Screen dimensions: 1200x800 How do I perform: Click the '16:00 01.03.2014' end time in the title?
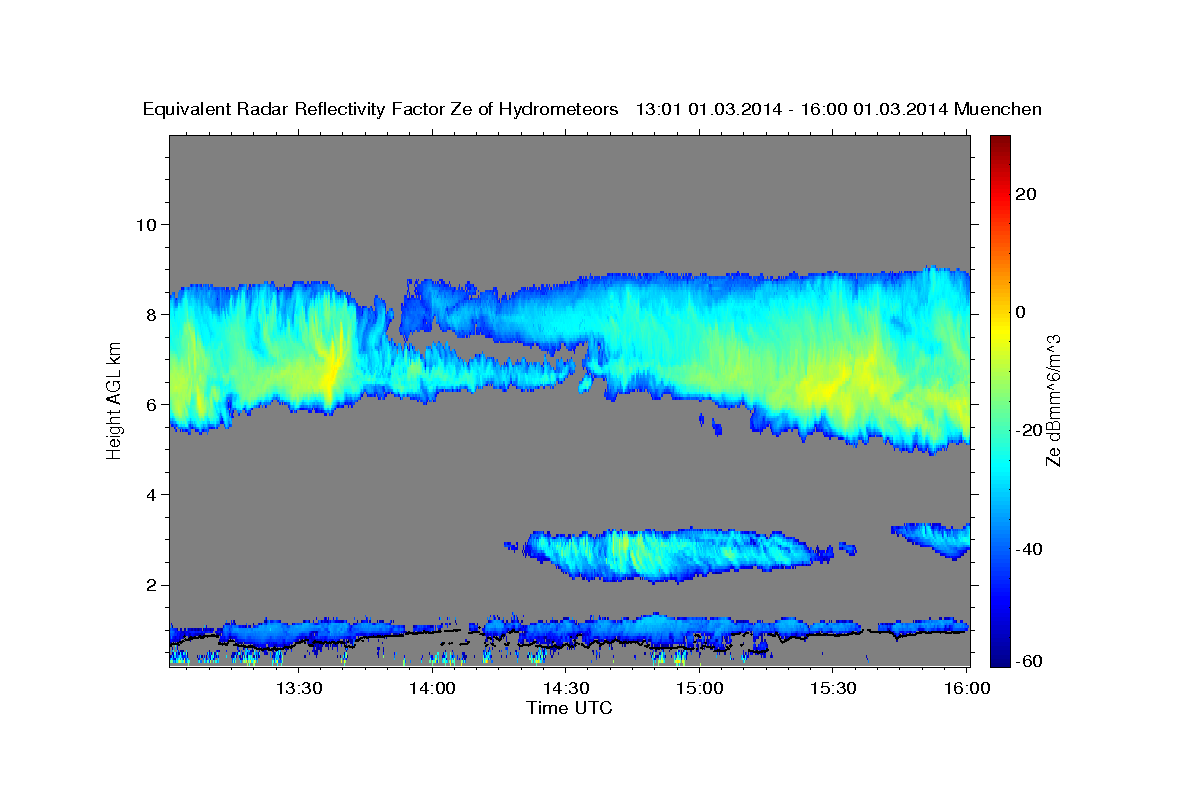(877, 110)
